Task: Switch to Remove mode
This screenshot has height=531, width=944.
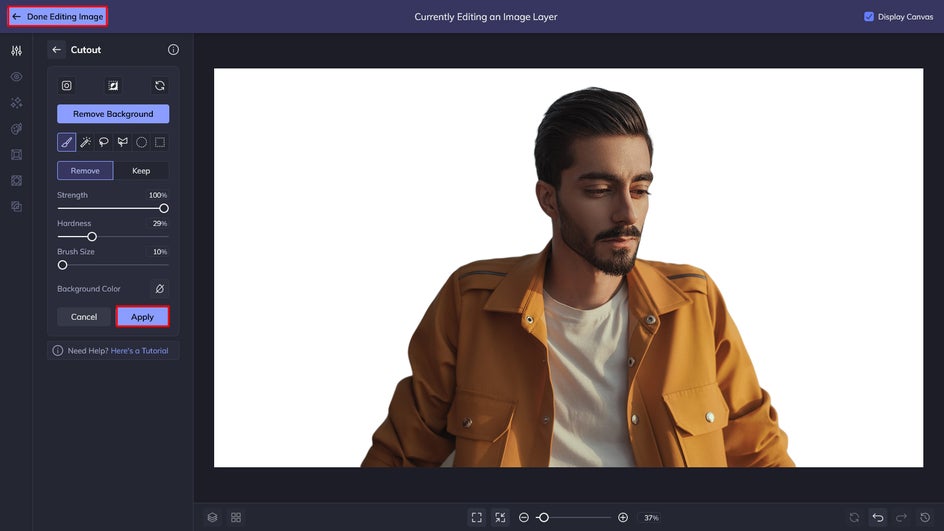Action: pyautogui.click(x=85, y=170)
